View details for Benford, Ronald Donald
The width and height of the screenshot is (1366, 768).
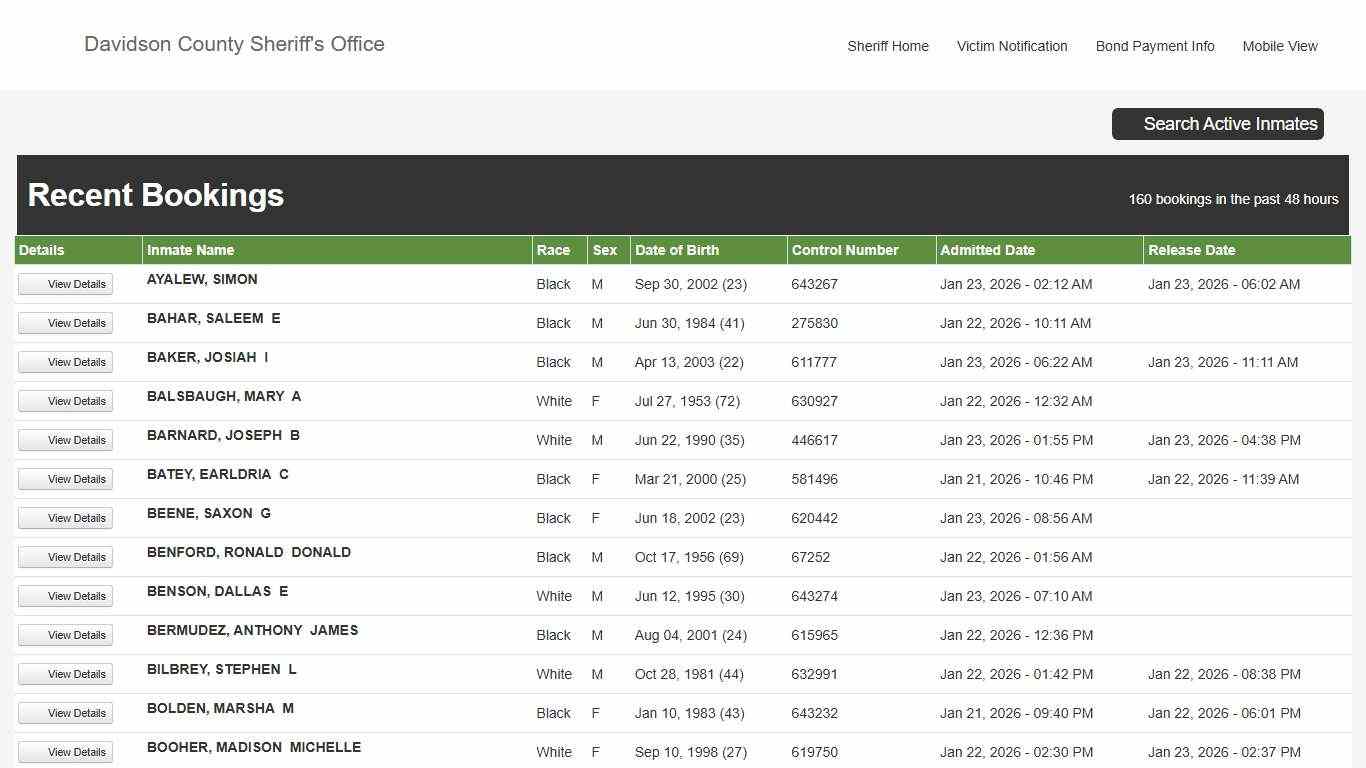[66, 557]
